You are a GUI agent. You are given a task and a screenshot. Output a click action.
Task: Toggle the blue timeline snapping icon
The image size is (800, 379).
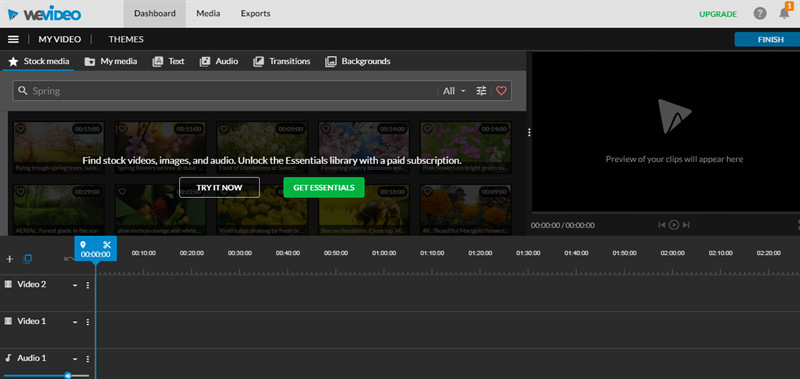pyautogui.click(x=28, y=259)
